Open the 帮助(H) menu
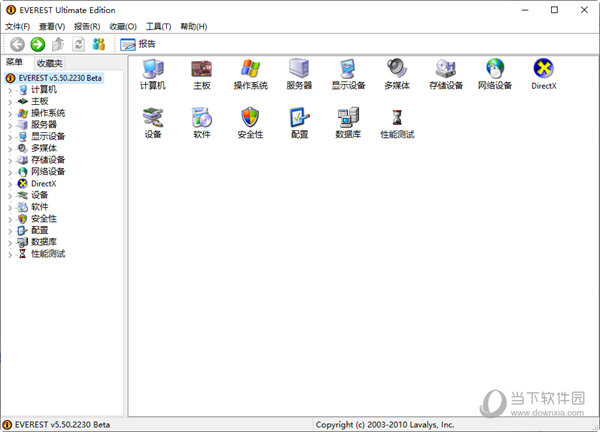600x432 pixels. click(194, 26)
